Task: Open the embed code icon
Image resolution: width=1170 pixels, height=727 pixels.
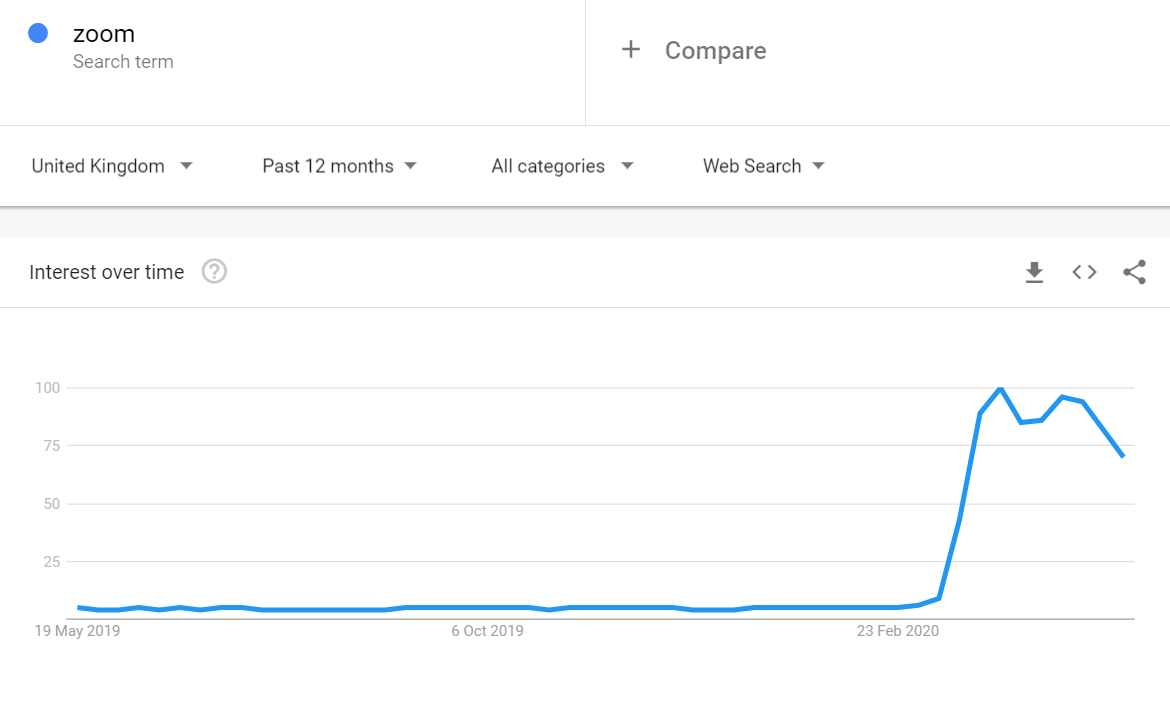Action: 1084,272
